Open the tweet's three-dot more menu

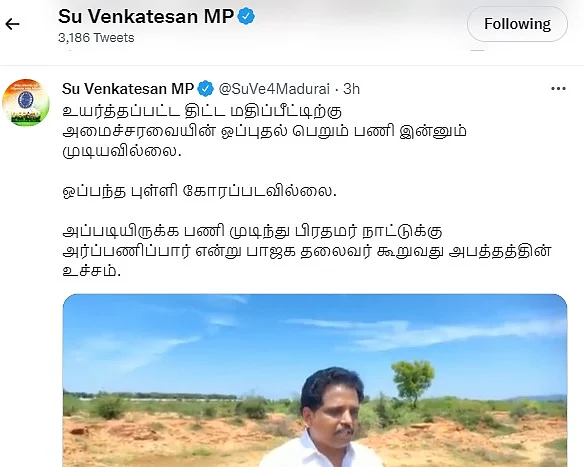pos(558,89)
